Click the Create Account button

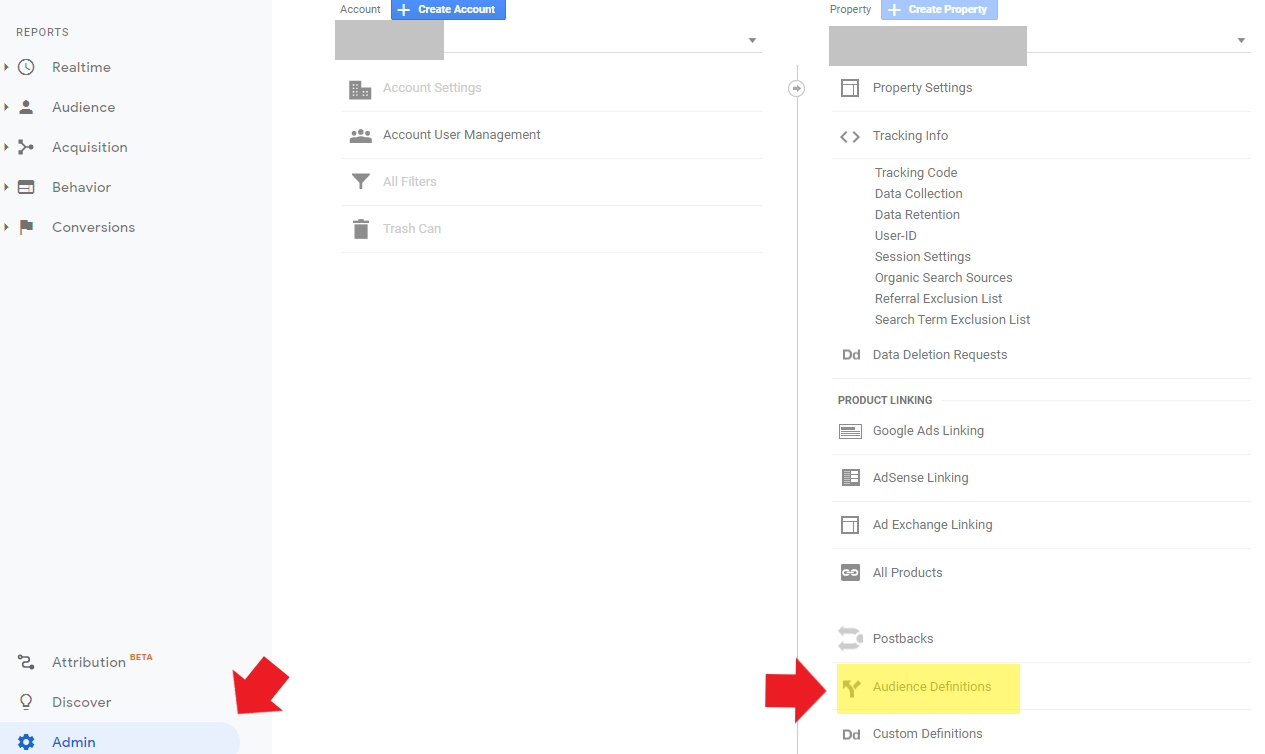coord(448,10)
